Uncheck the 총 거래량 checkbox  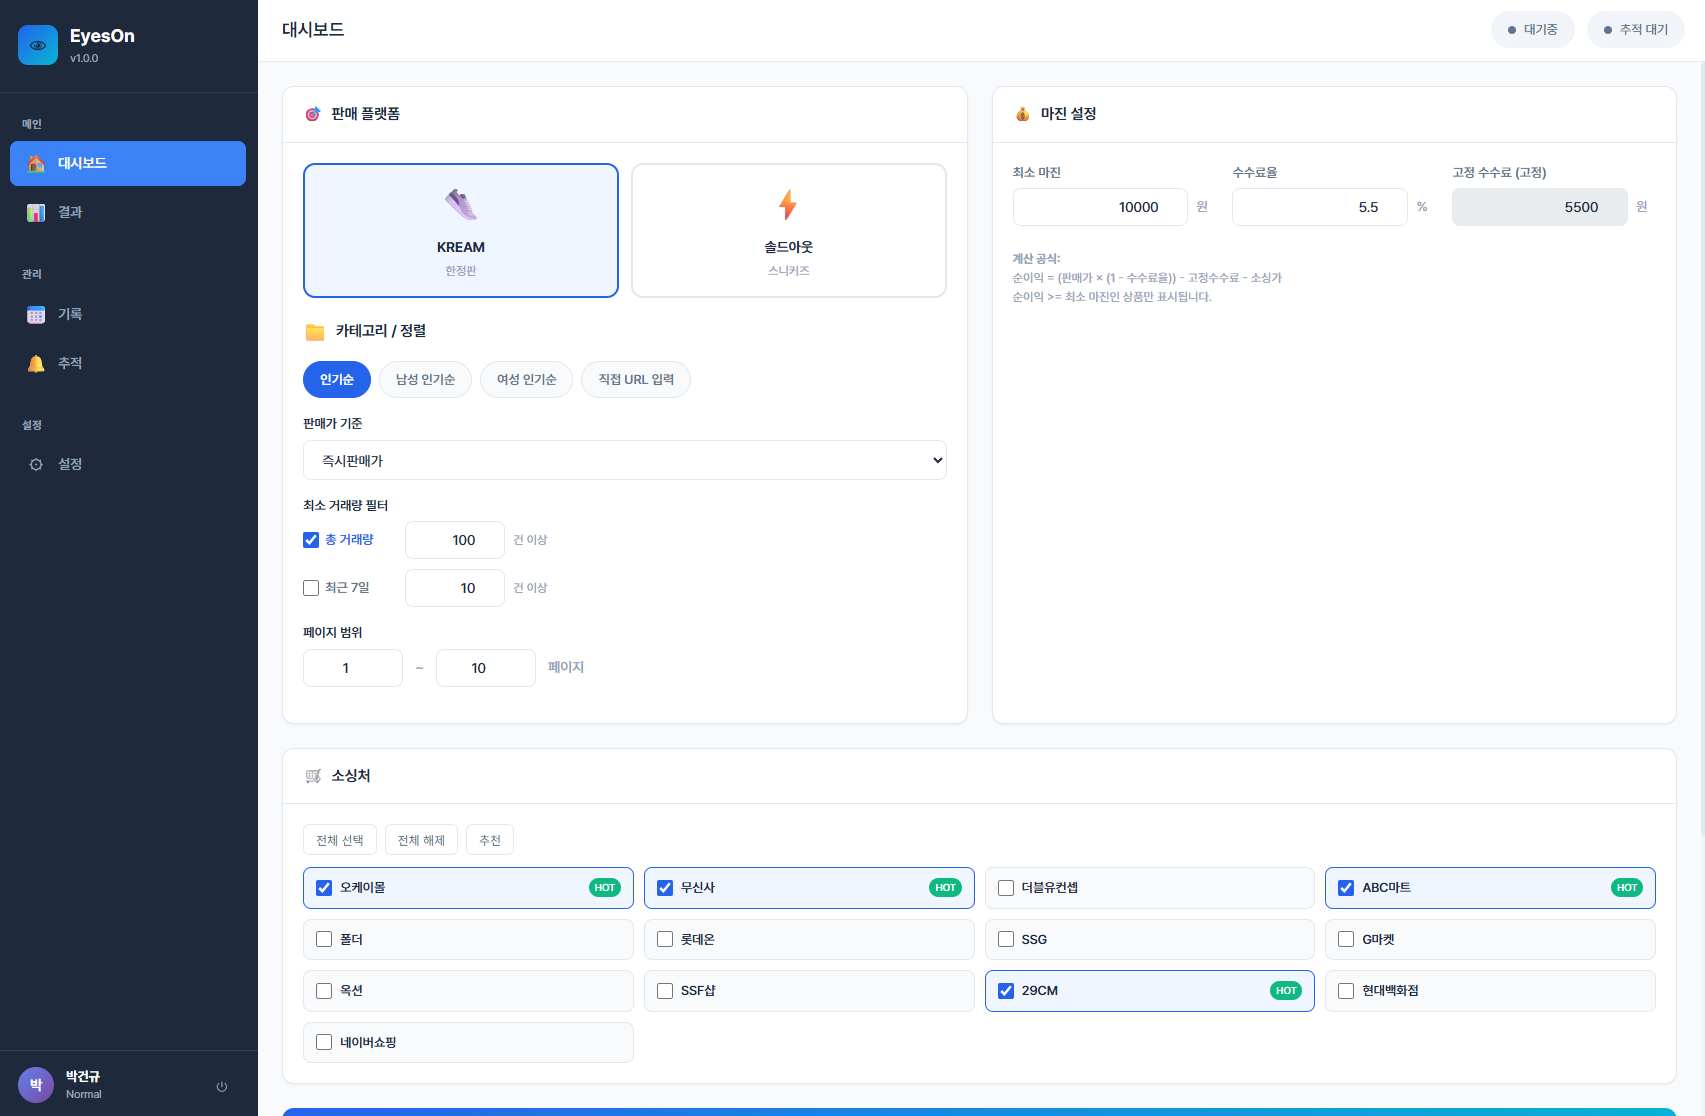coord(311,540)
